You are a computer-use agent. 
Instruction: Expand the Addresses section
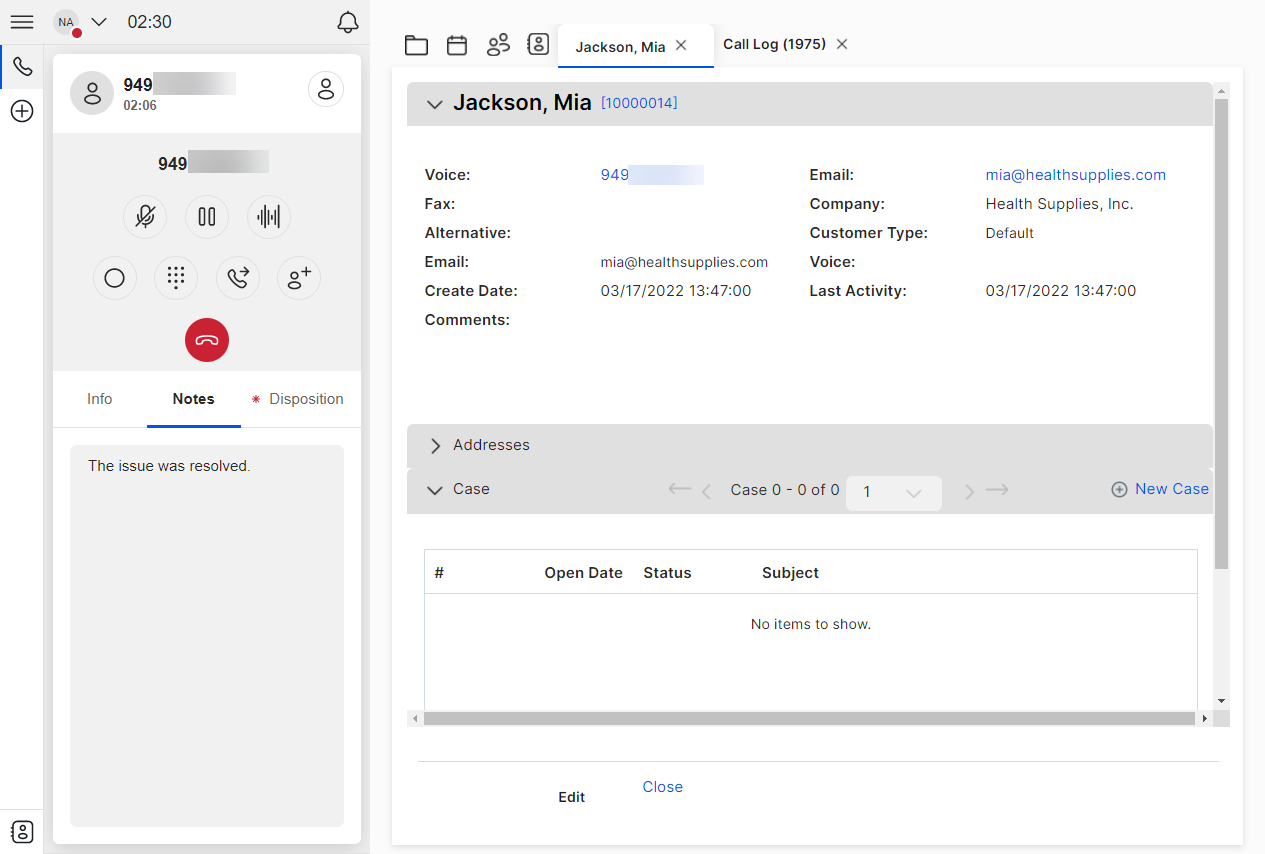pos(435,446)
